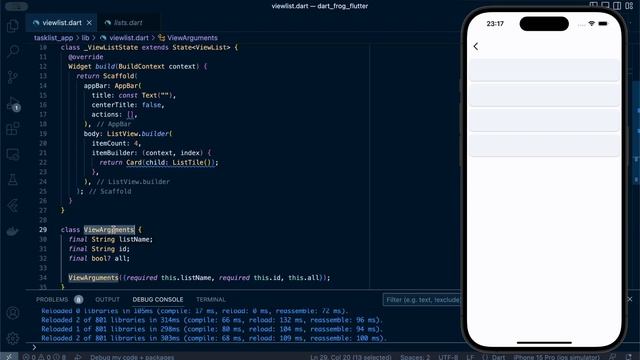Screen dimensions: 640x360
Task: Click 'Debug my code + packages' in status bar
Action: coord(132,357)
